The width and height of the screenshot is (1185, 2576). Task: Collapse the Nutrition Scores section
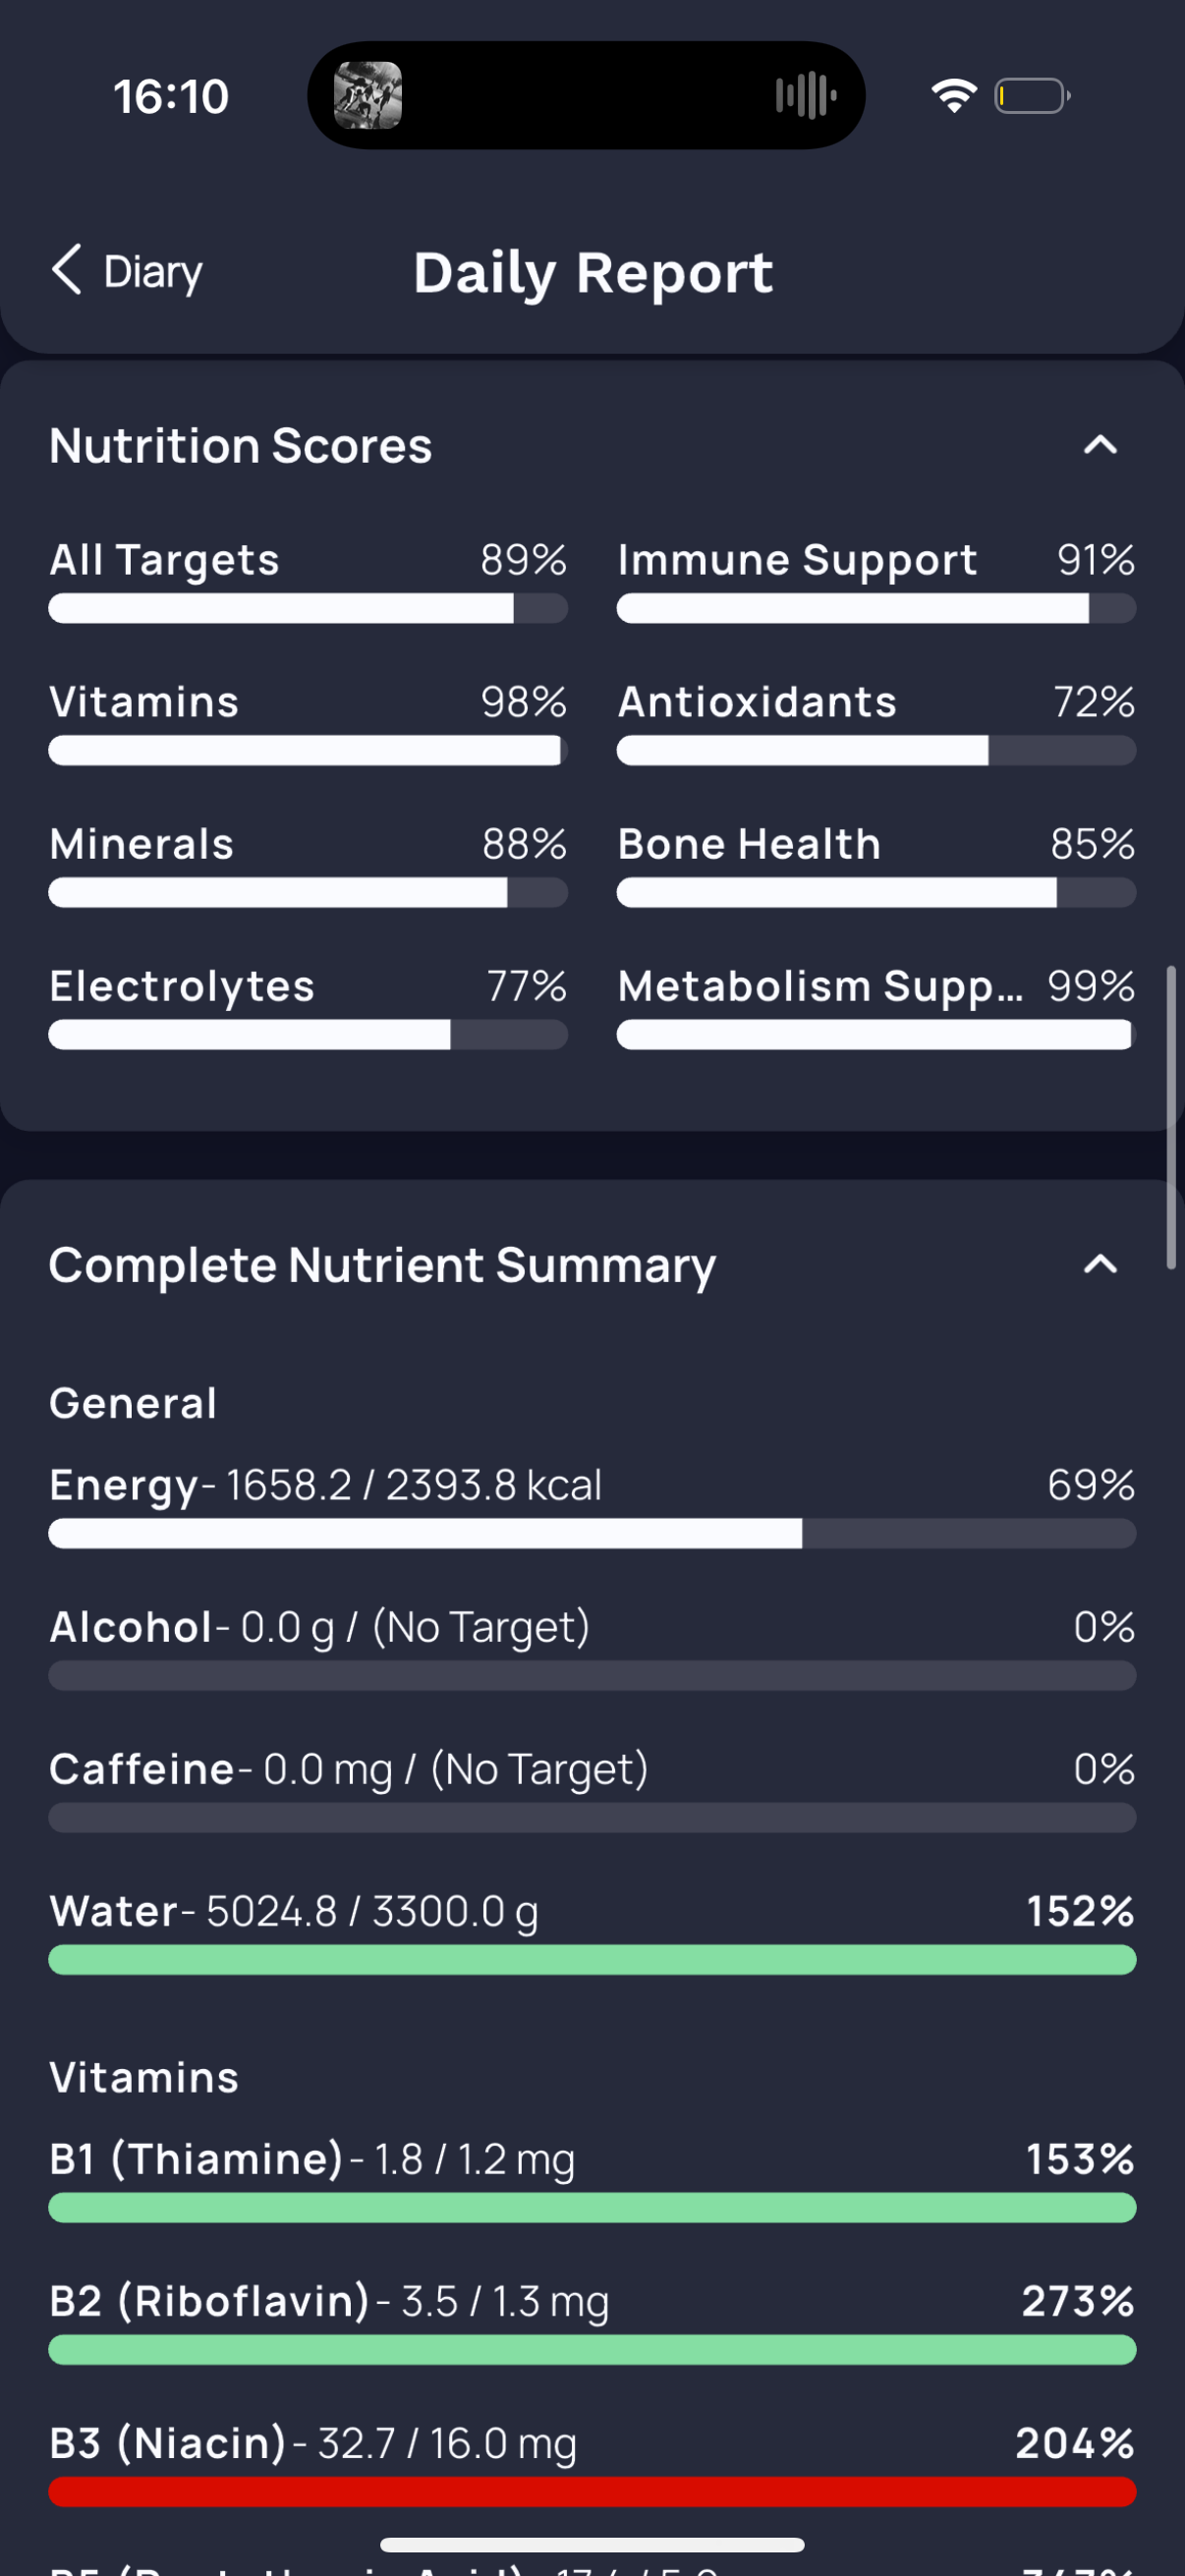[x=1100, y=445]
